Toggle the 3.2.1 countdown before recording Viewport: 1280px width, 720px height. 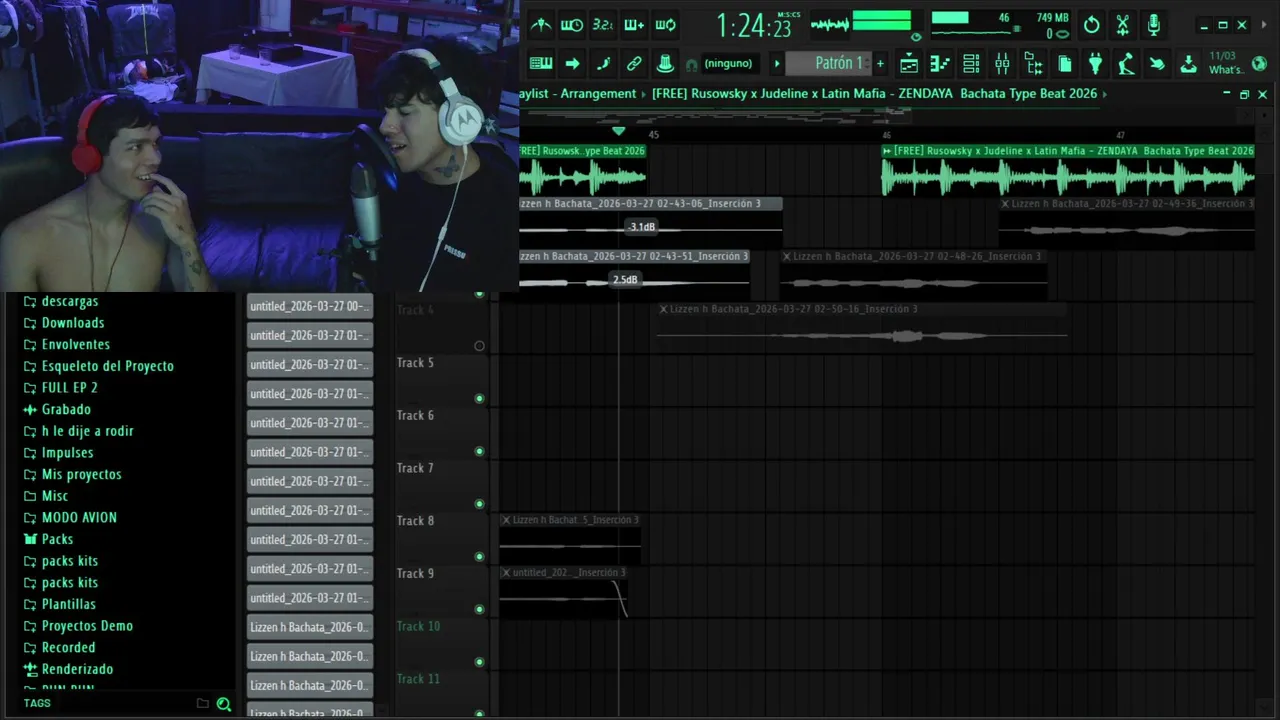pos(603,25)
